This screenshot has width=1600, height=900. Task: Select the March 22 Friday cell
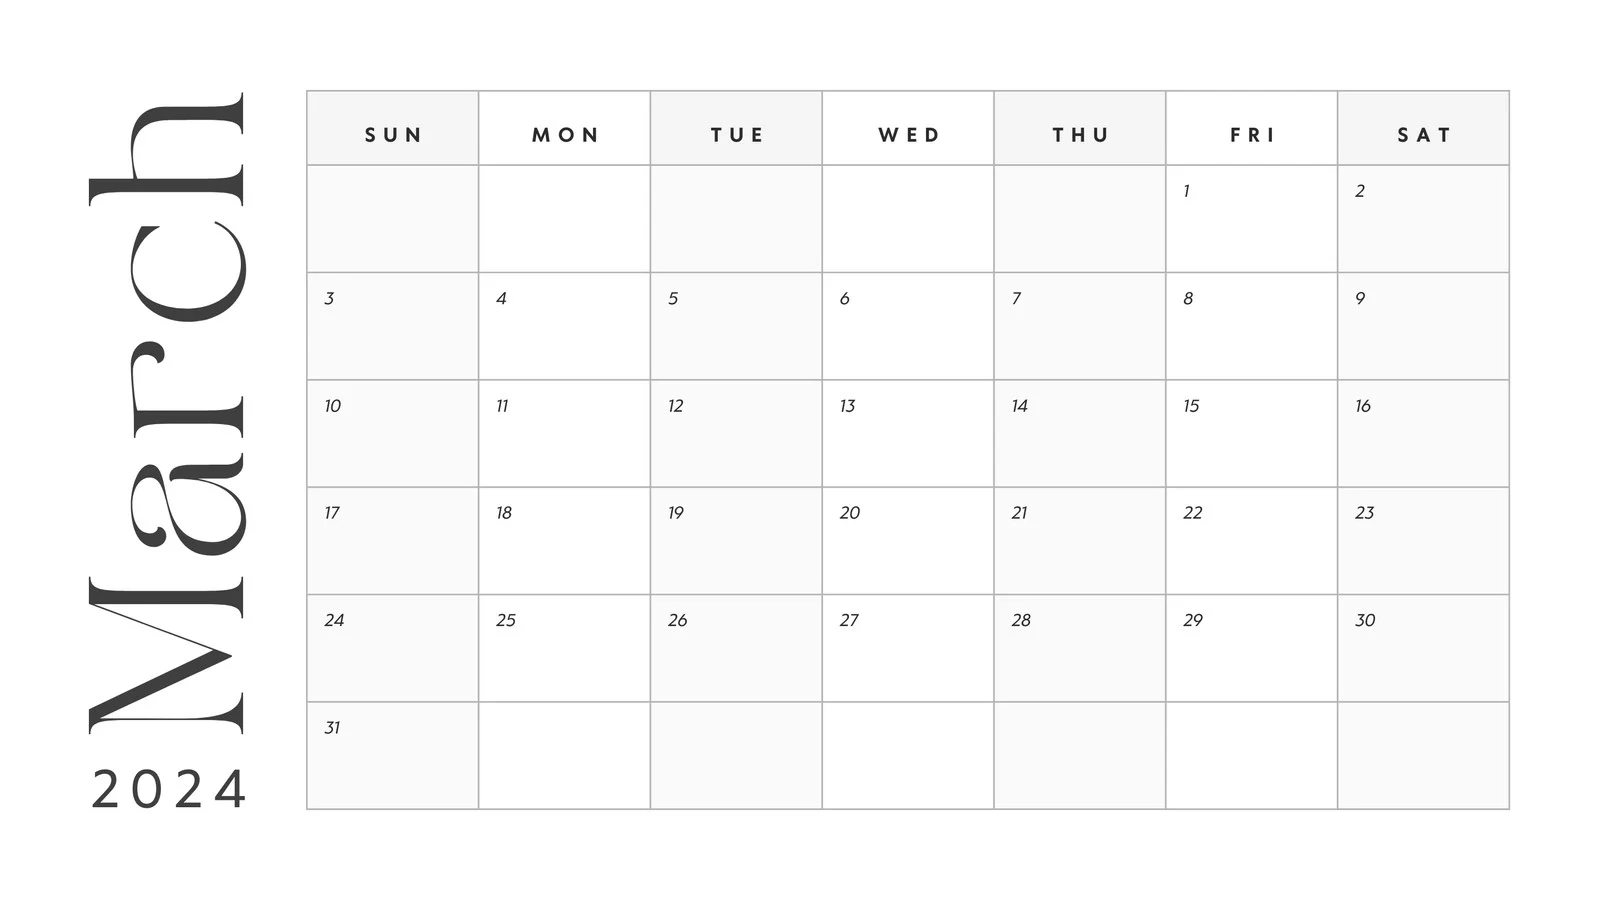click(1251, 541)
